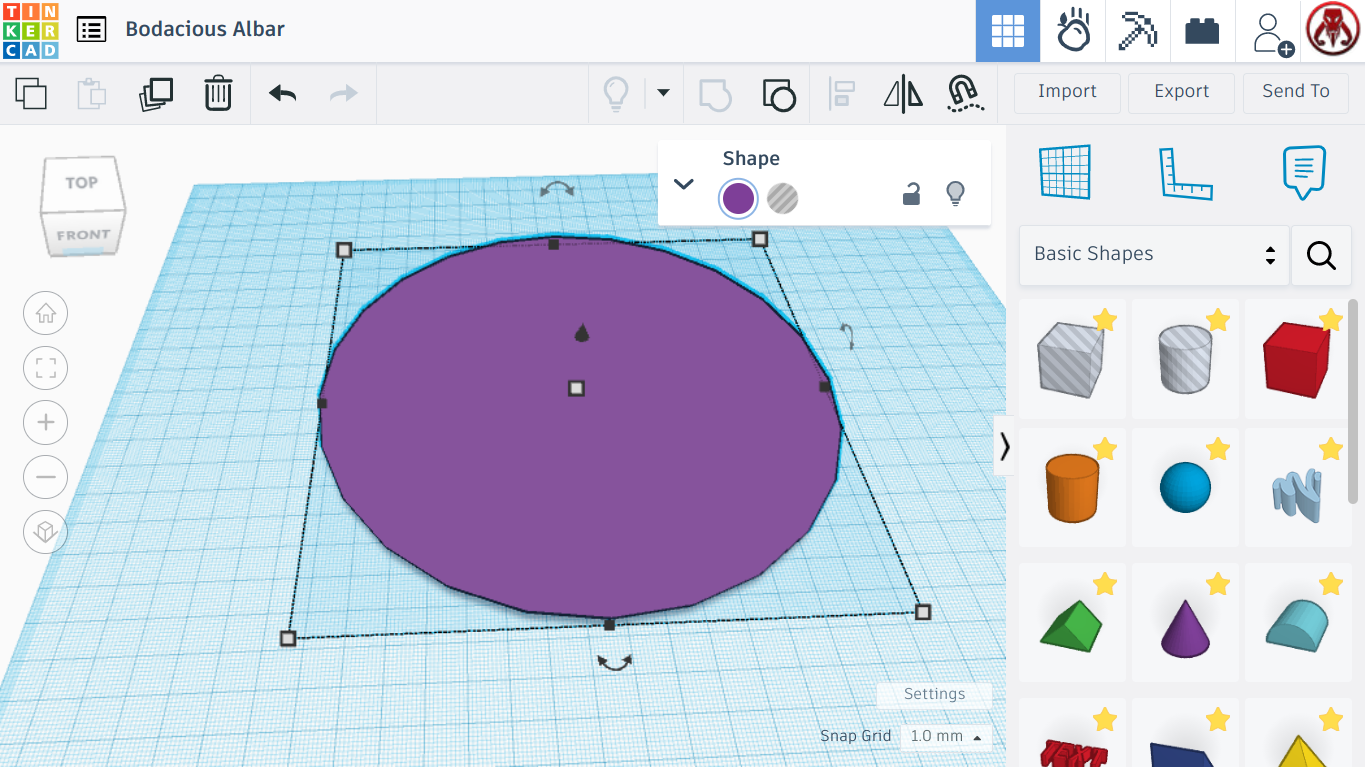Search shapes with magnifier icon
The height and width of the screenshot is (767, 1365).
point(1321,256)
